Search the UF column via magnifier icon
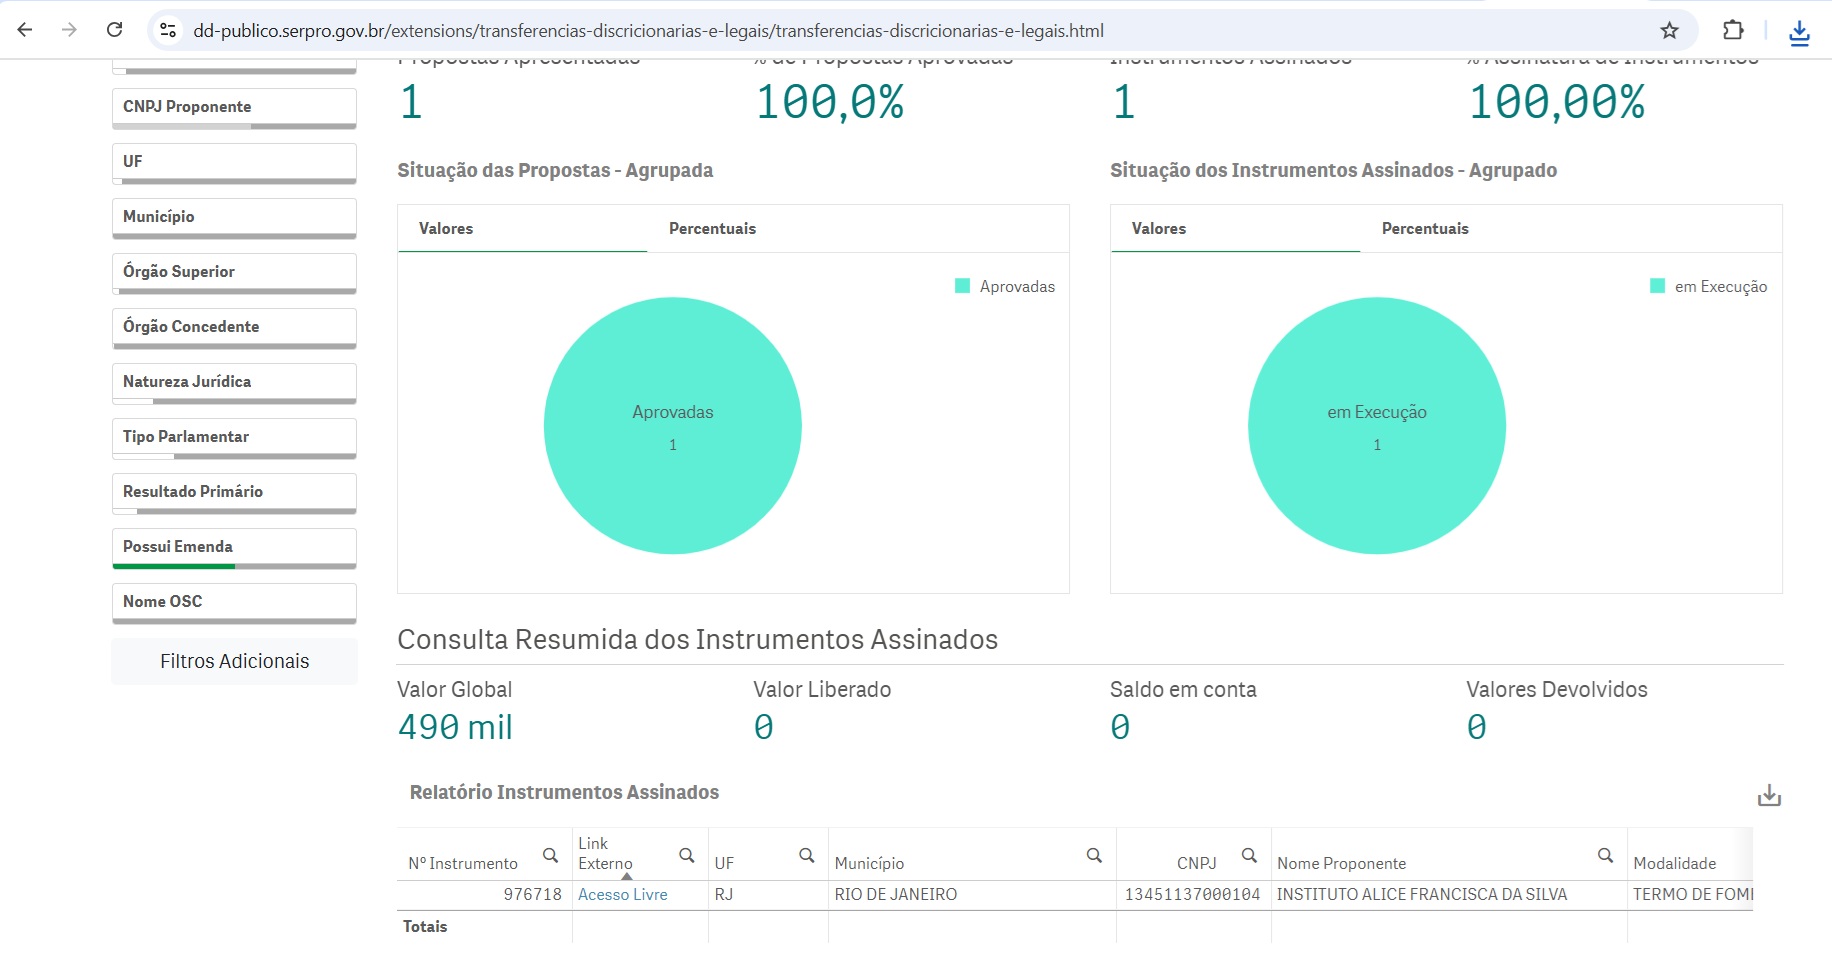 pos(807,855)
